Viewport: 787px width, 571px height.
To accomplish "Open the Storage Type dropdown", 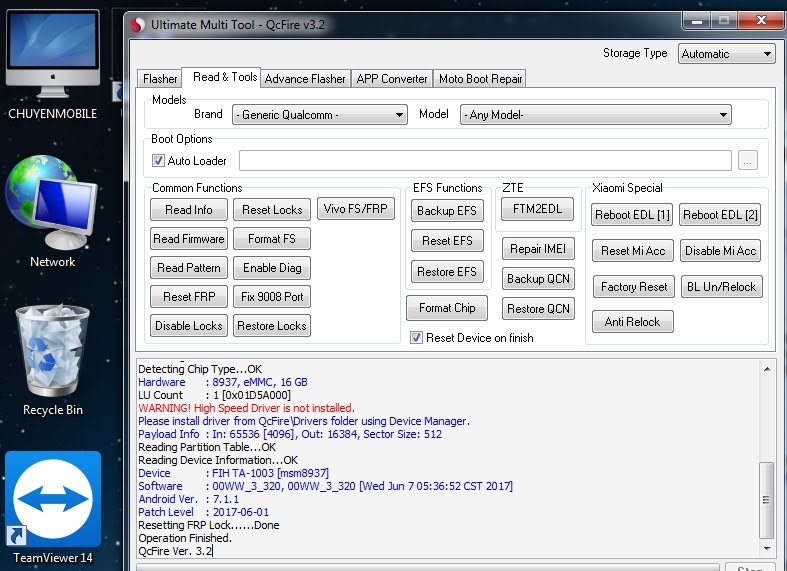I will point(726,54).
